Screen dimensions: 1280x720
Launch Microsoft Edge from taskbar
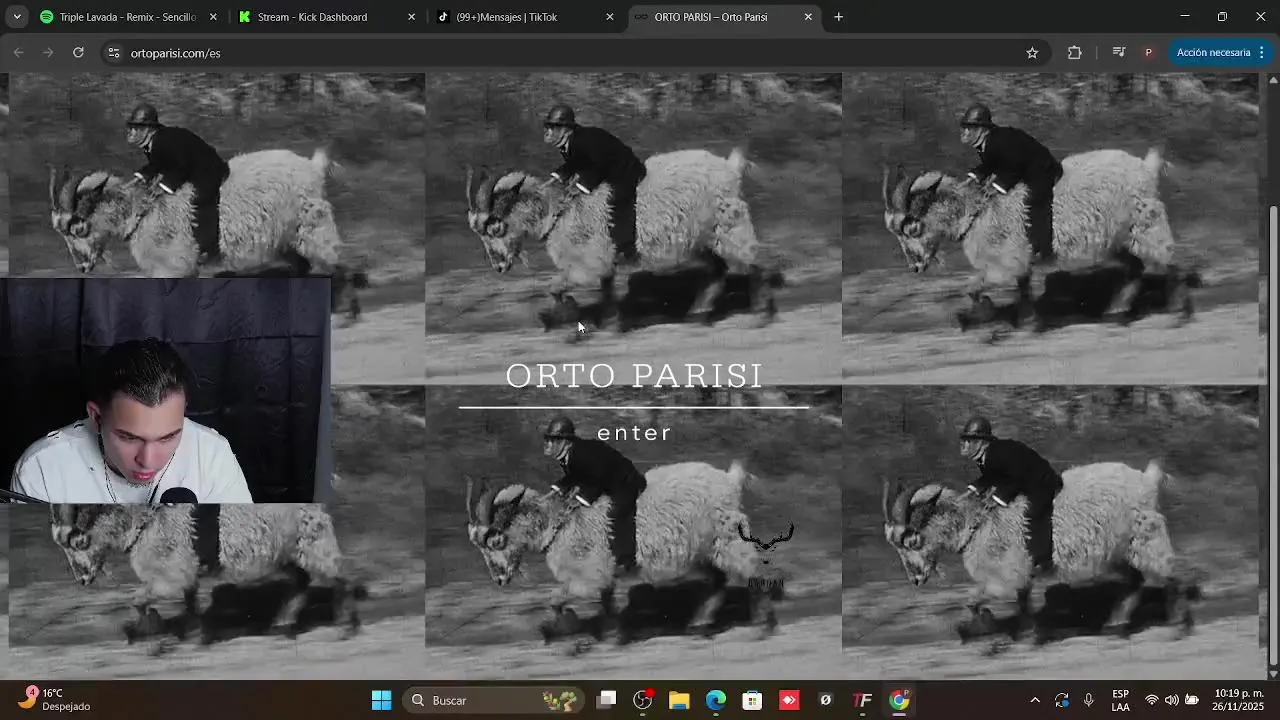(716, 700)
